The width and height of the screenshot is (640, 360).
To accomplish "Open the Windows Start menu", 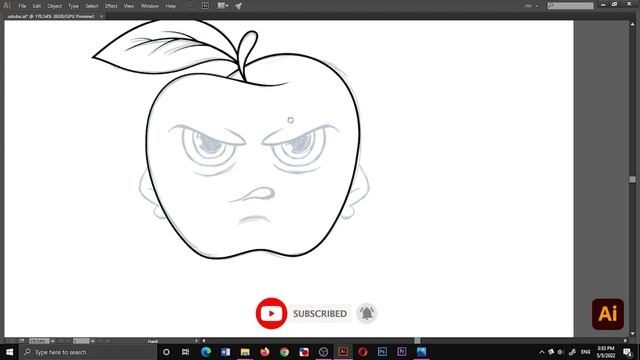I will (x=9, y=352).
